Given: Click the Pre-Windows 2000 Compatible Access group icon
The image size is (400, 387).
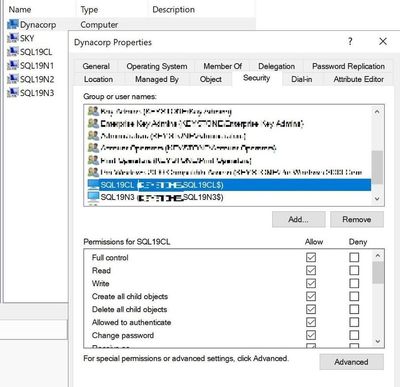Looking at the screenshot, I should coord(93,172).
